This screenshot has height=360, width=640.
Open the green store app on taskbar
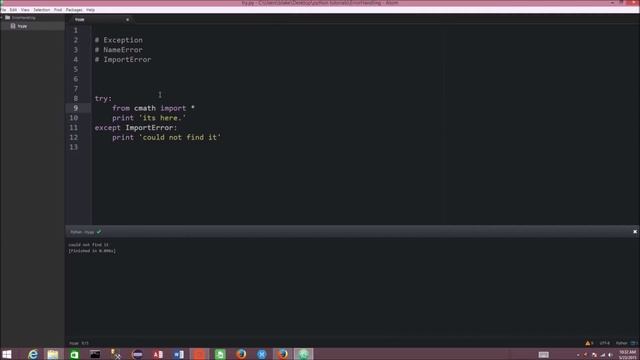tap(74, 354)
